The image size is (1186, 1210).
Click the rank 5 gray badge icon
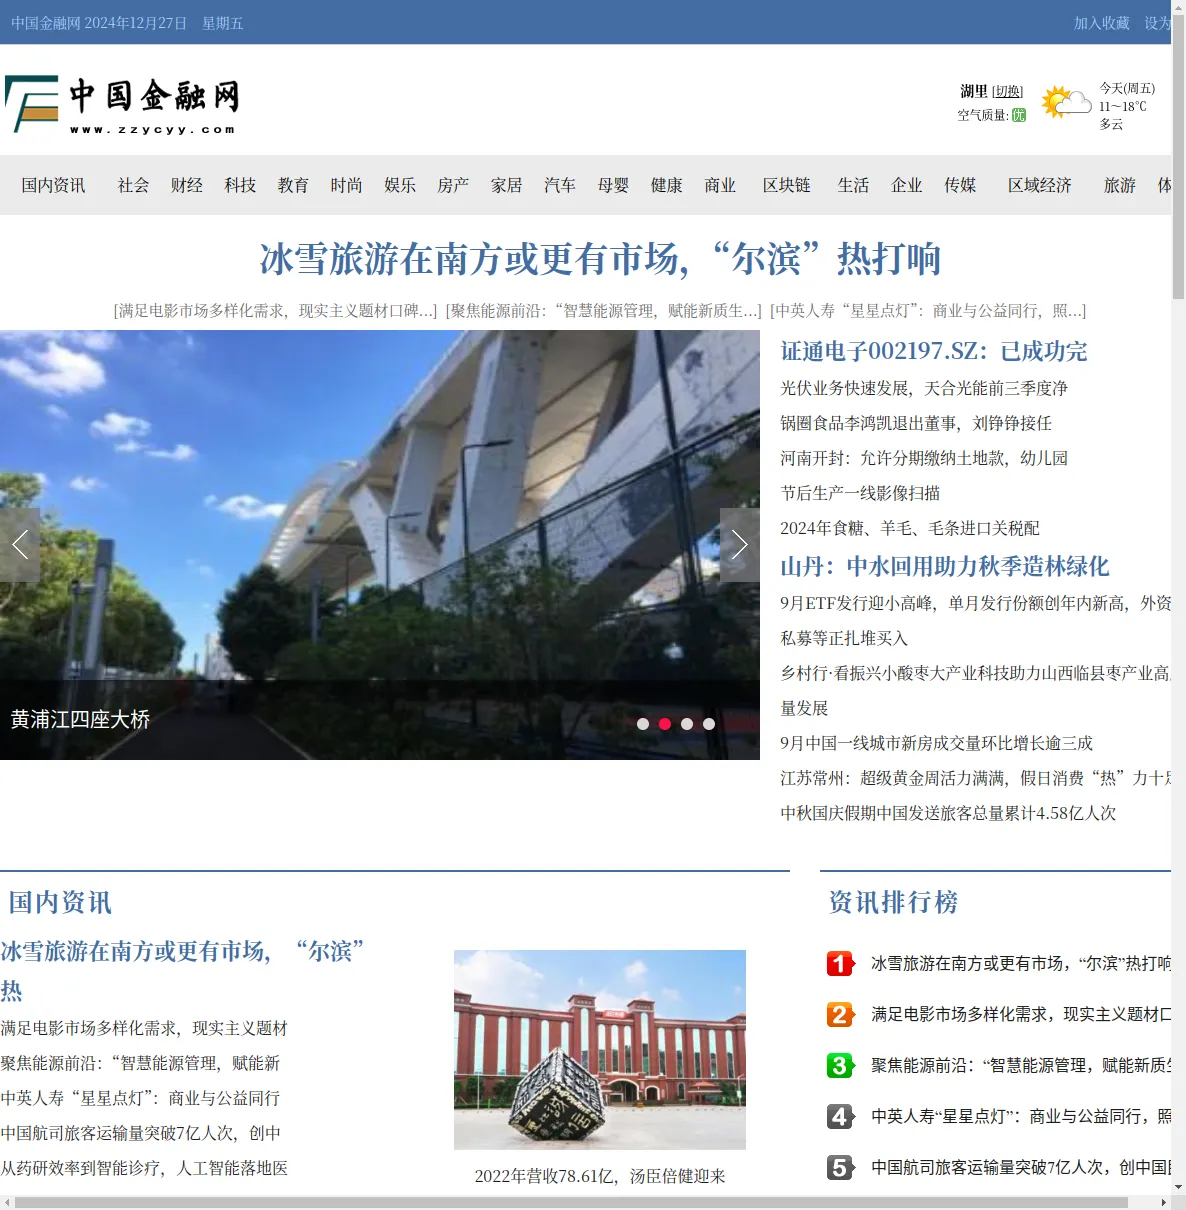click(x=840, y=1167)
